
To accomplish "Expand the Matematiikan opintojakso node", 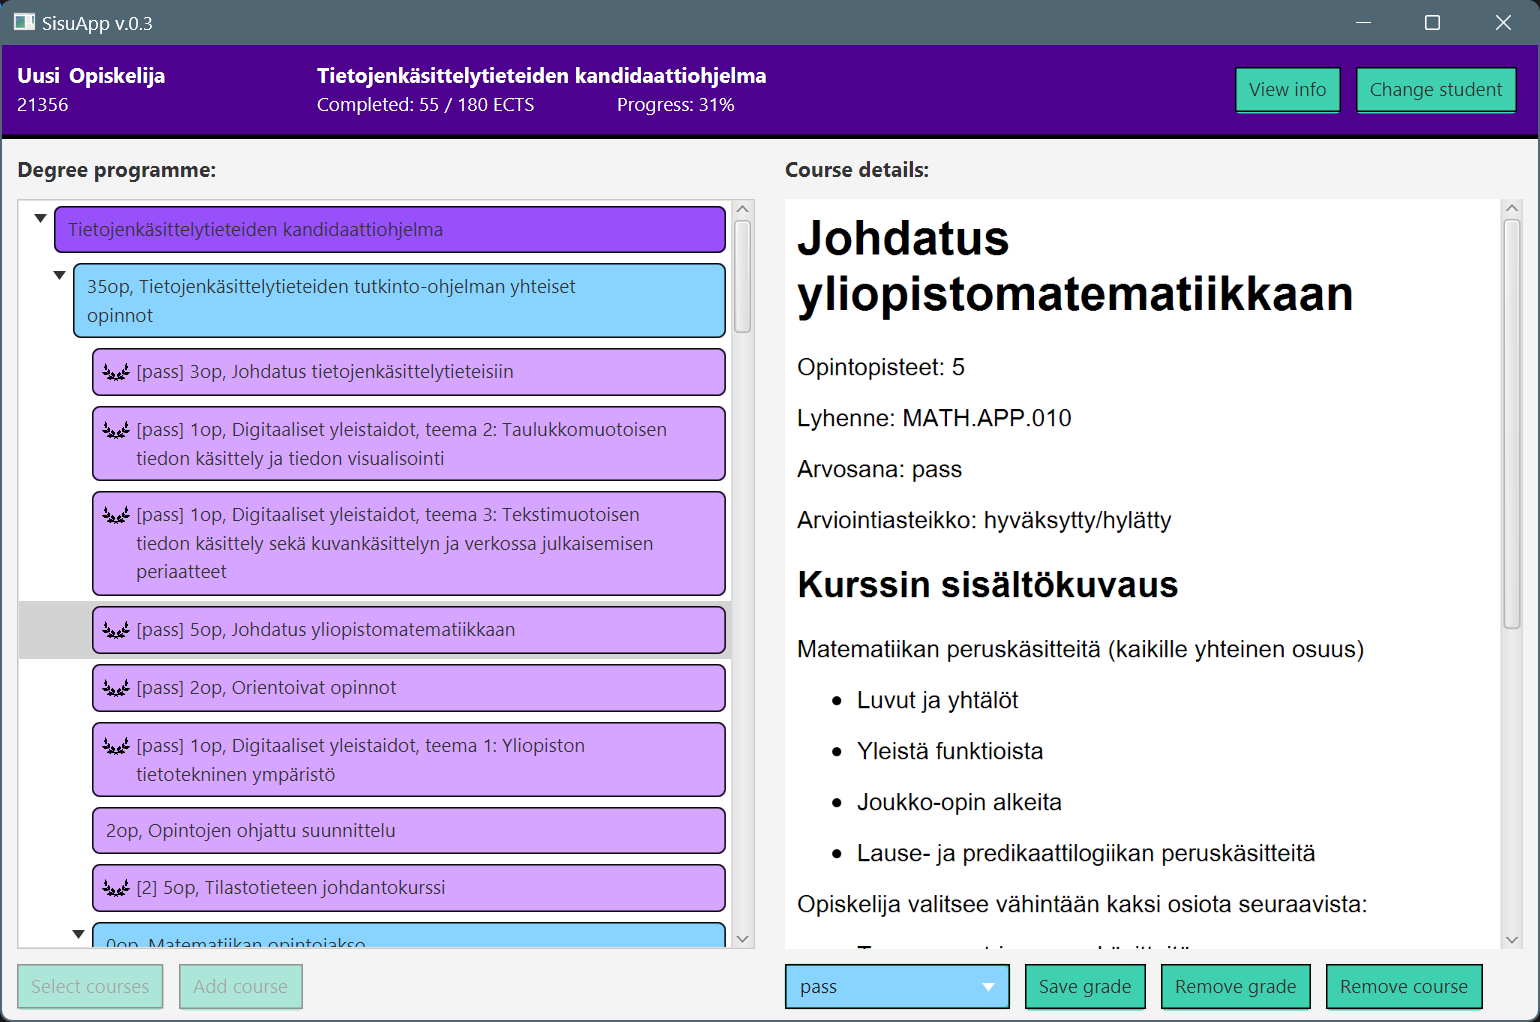I will click(78, 932).
